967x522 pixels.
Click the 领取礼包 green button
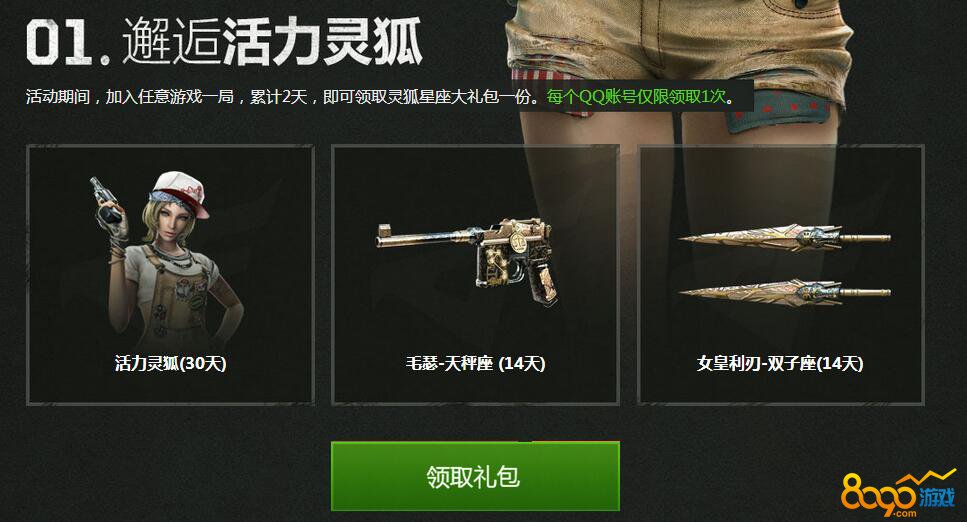[x=475, y=476]
